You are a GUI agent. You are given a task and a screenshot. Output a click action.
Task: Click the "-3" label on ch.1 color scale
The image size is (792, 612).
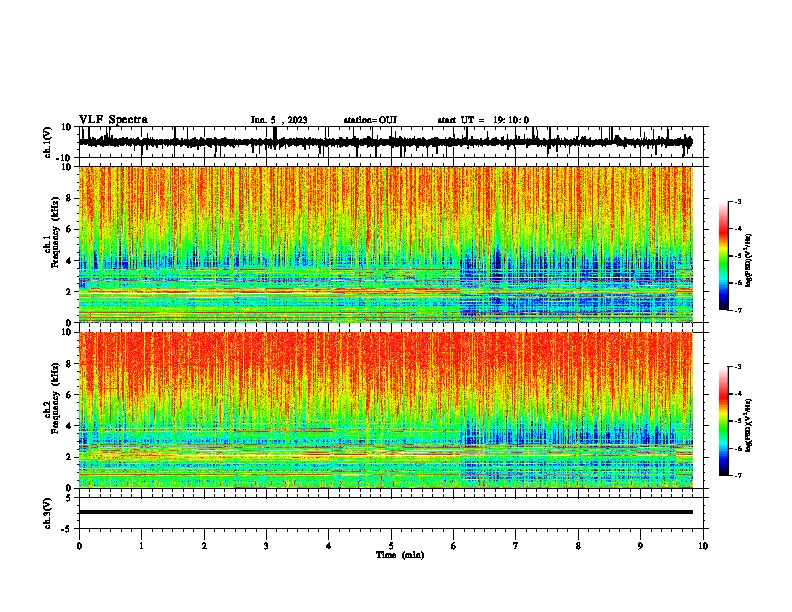737,201
